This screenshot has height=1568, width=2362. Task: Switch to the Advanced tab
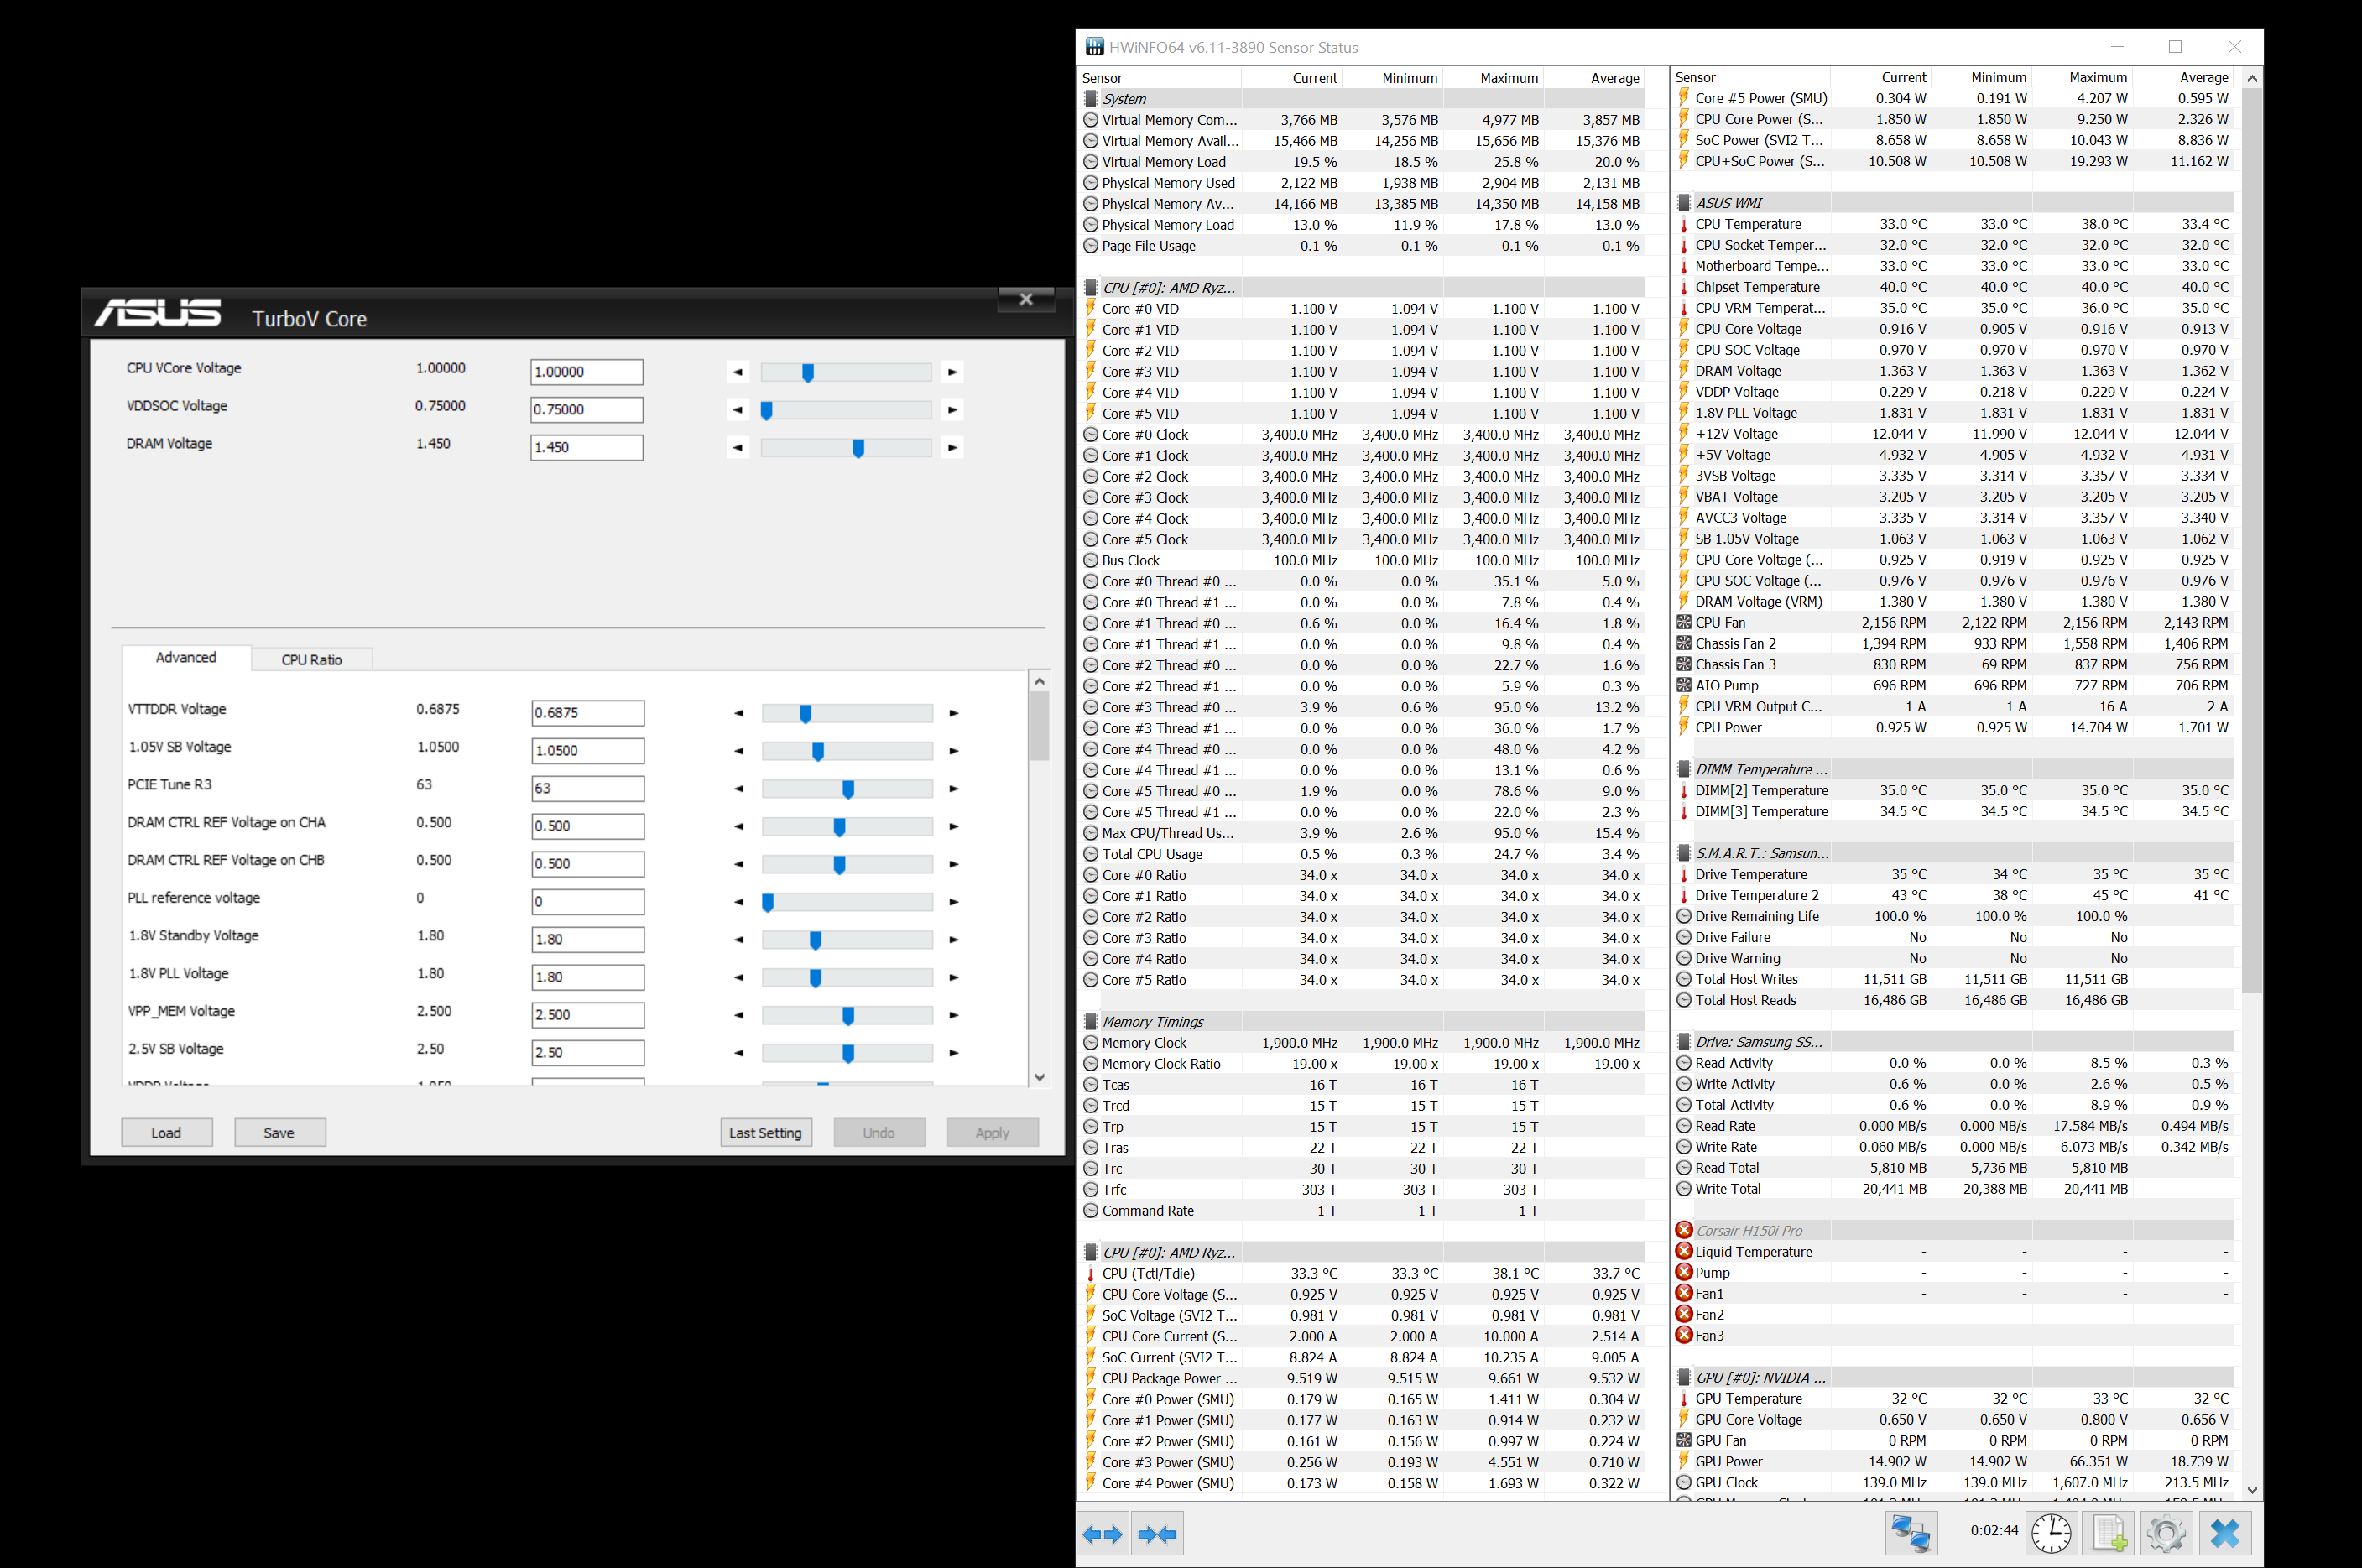point(186,658)
